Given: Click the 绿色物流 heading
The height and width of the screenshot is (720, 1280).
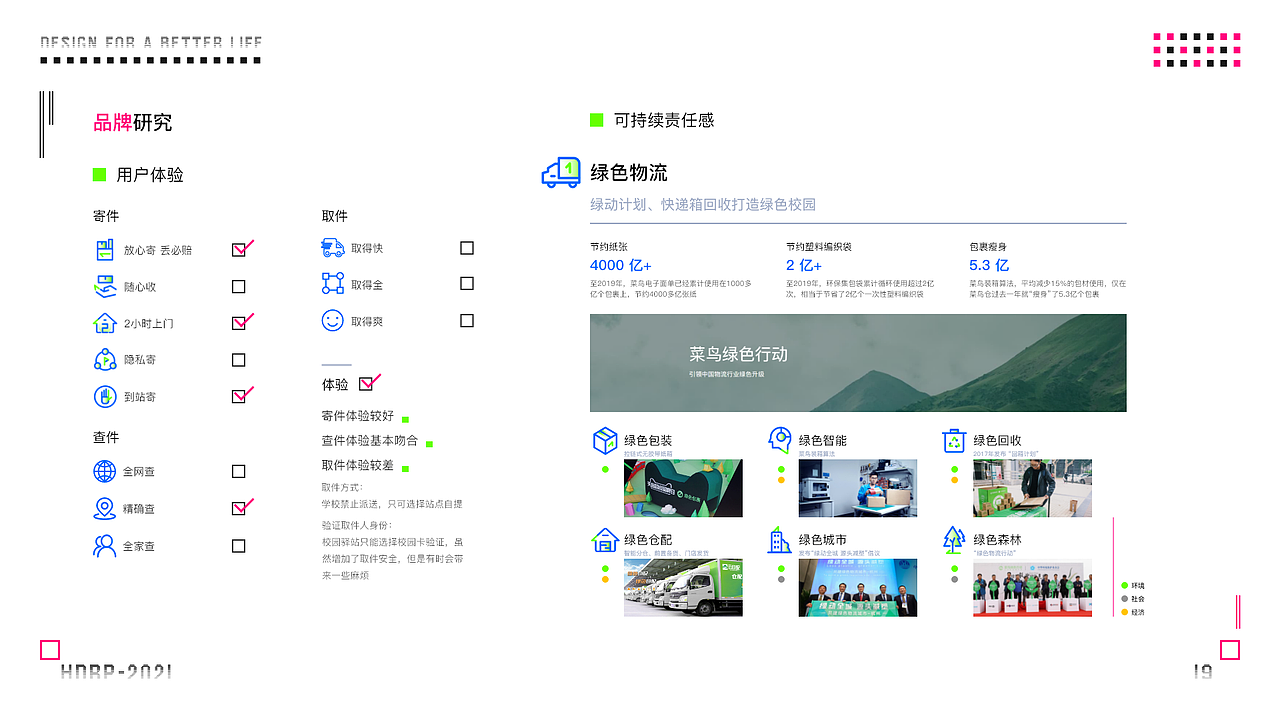Looking at the screenshot, I should 629,173.
